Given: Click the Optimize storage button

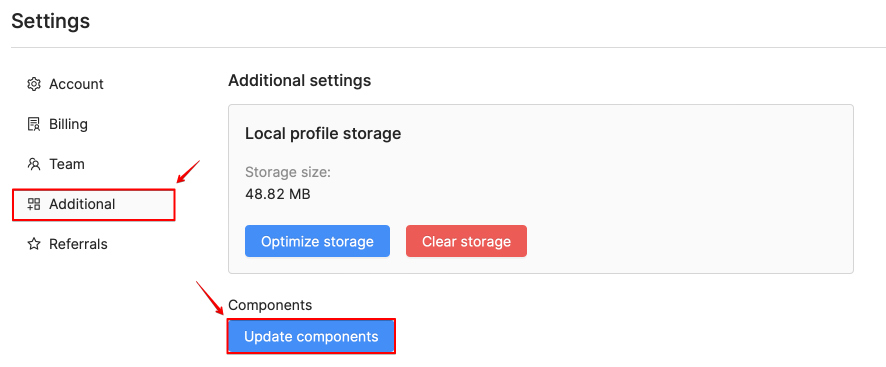Looking at the screenshot, I should pyautogui.click(x=317, y=241).
